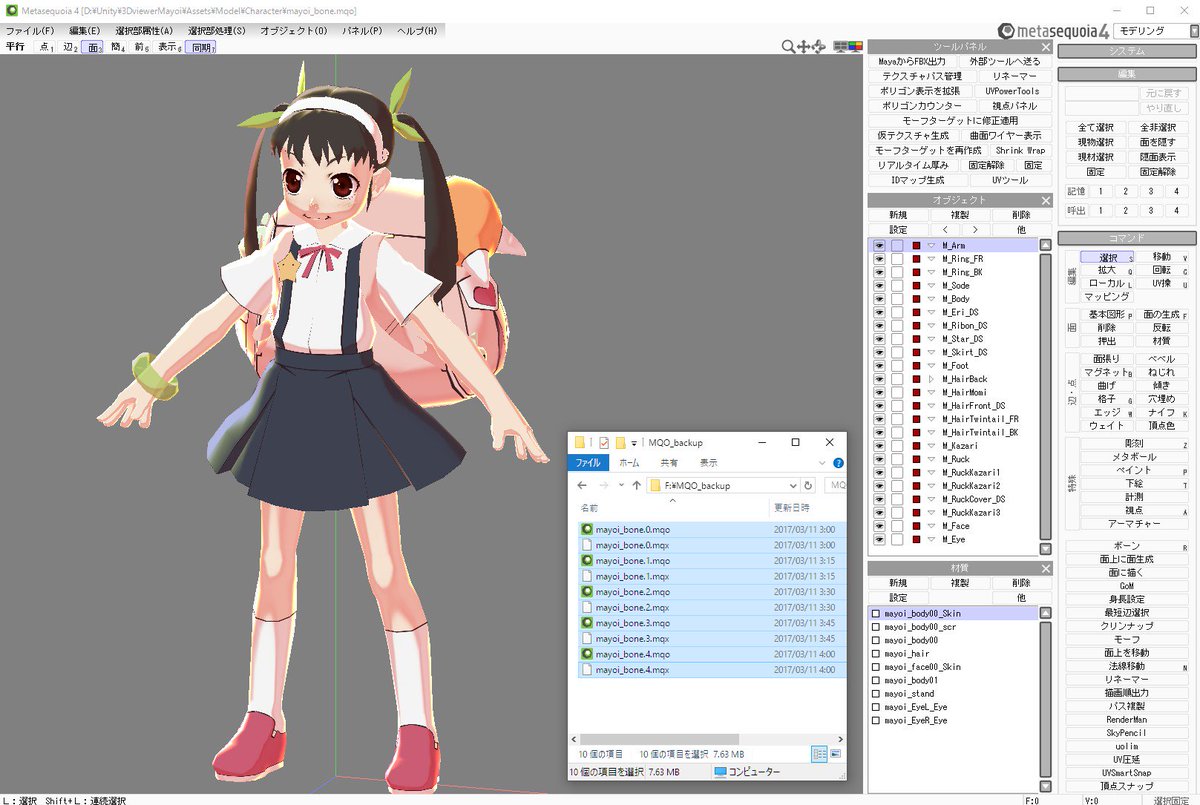The height and width of the screenshot is (805, 1200).
Task: Click the コンピューター computer icon in Explorer status bar
Action: tap(719, 772)
